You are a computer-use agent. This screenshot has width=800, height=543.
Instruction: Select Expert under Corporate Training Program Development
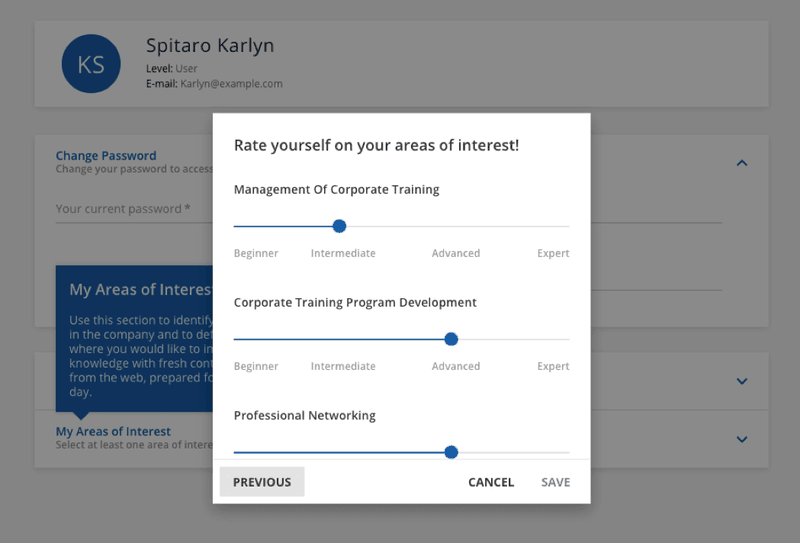point(553,366)
